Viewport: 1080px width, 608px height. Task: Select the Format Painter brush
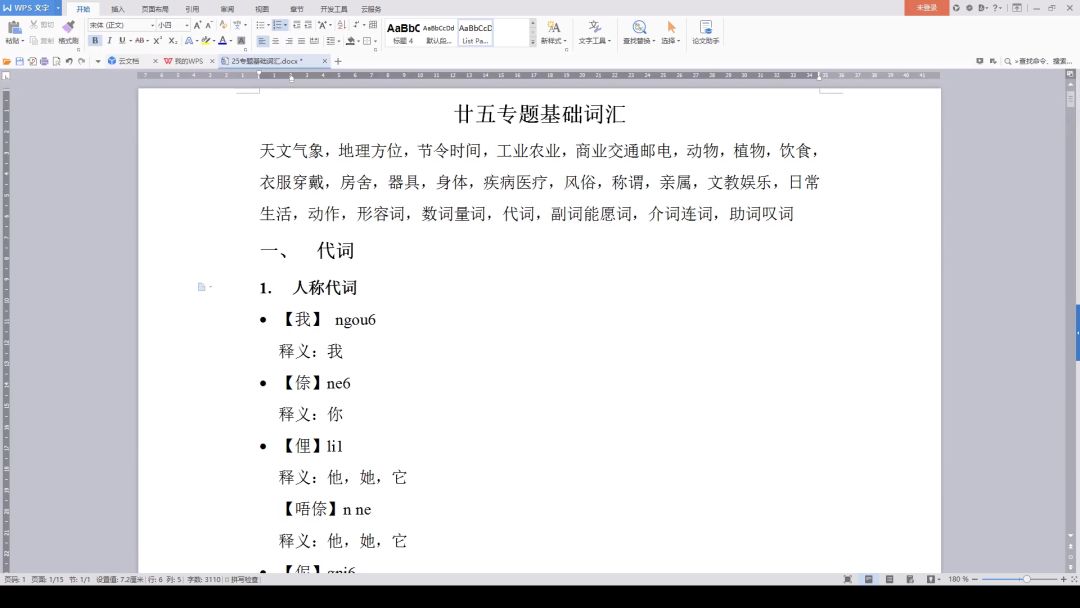(x=68, y=27)
